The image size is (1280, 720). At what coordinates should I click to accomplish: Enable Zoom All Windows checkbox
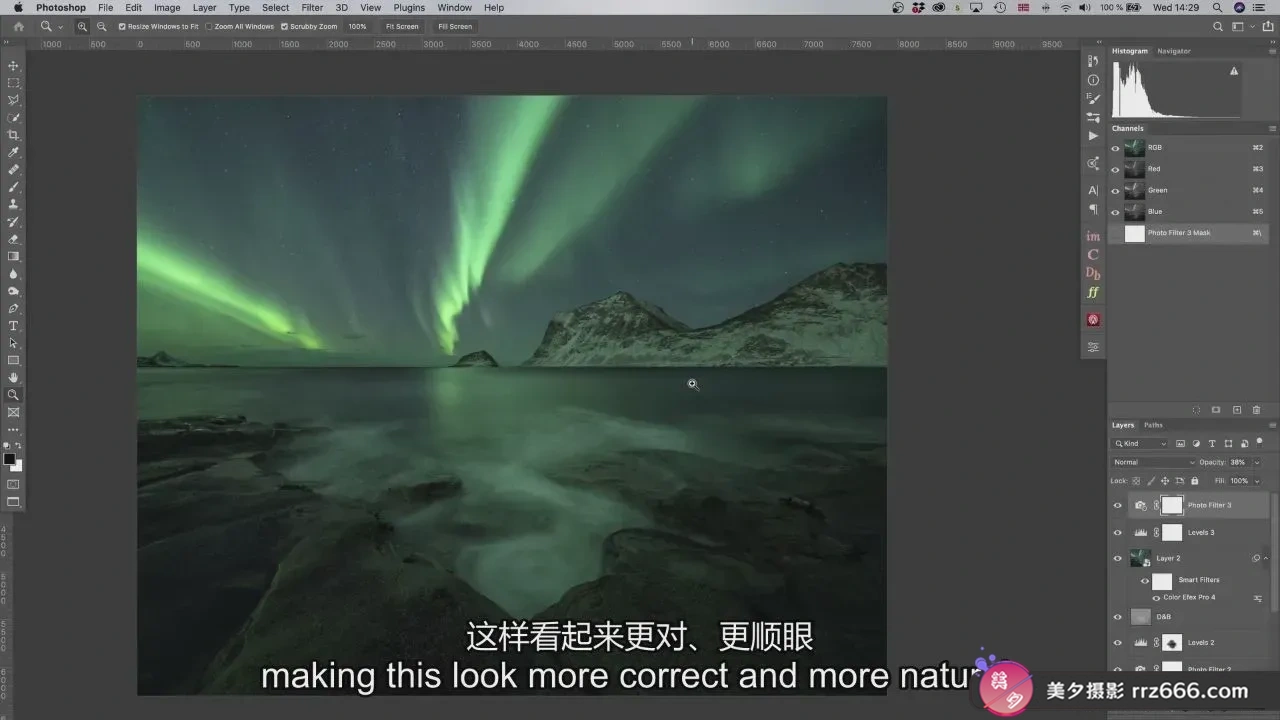(x=209, y=26)
